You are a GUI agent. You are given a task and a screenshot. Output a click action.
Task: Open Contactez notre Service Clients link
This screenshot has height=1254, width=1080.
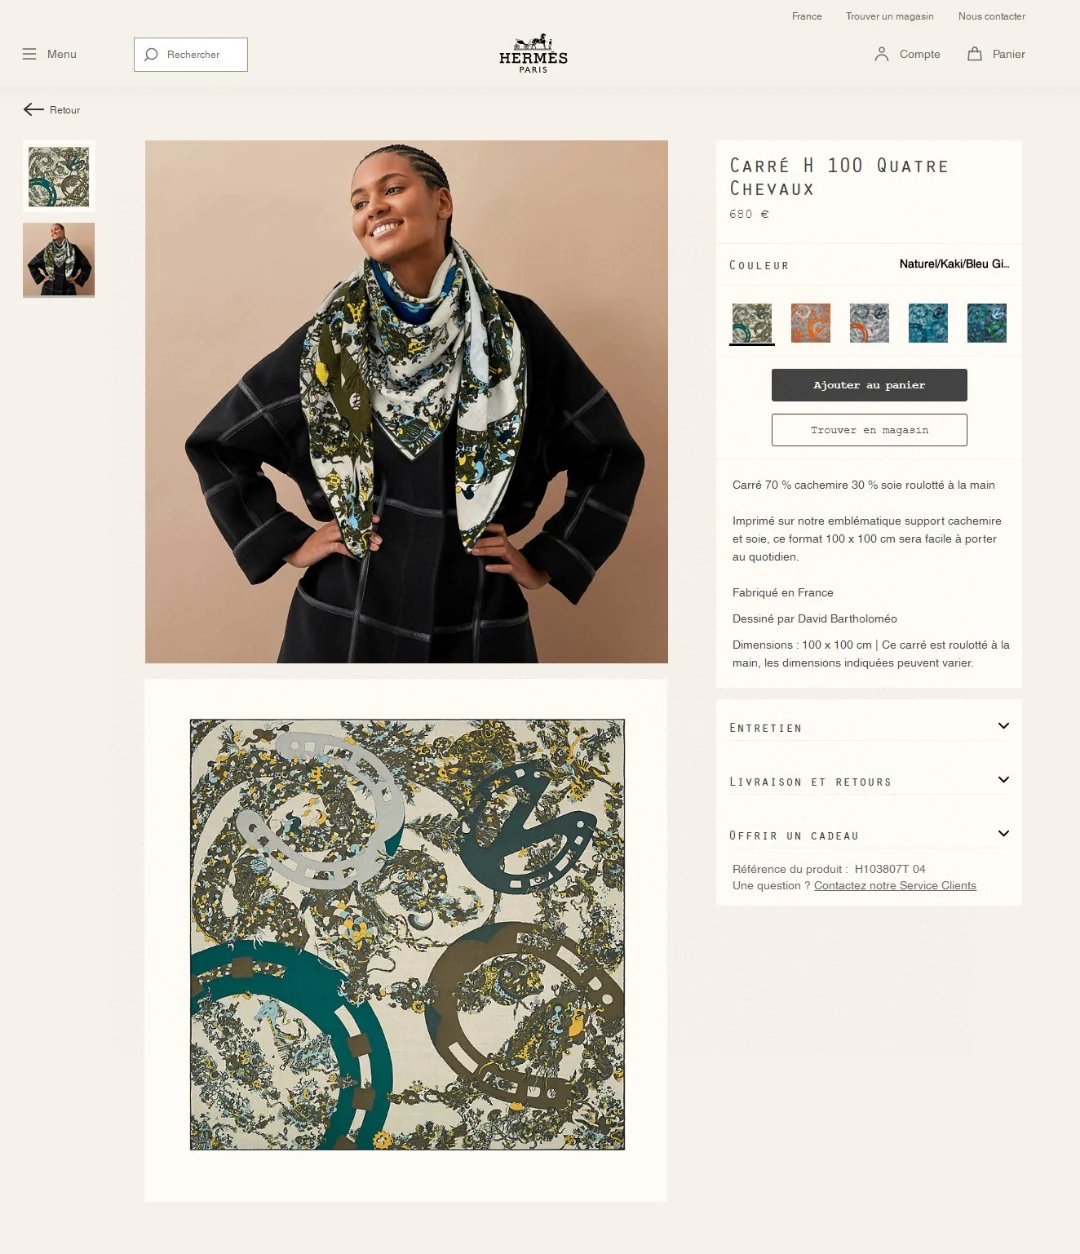tap(895, 886)
